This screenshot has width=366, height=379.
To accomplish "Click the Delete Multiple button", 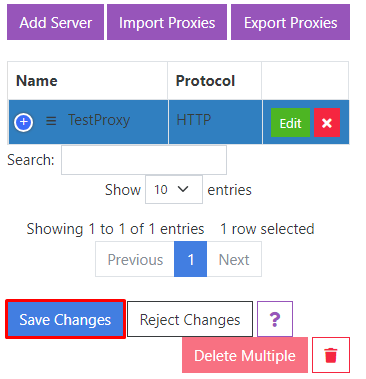I will click(245, 355).
